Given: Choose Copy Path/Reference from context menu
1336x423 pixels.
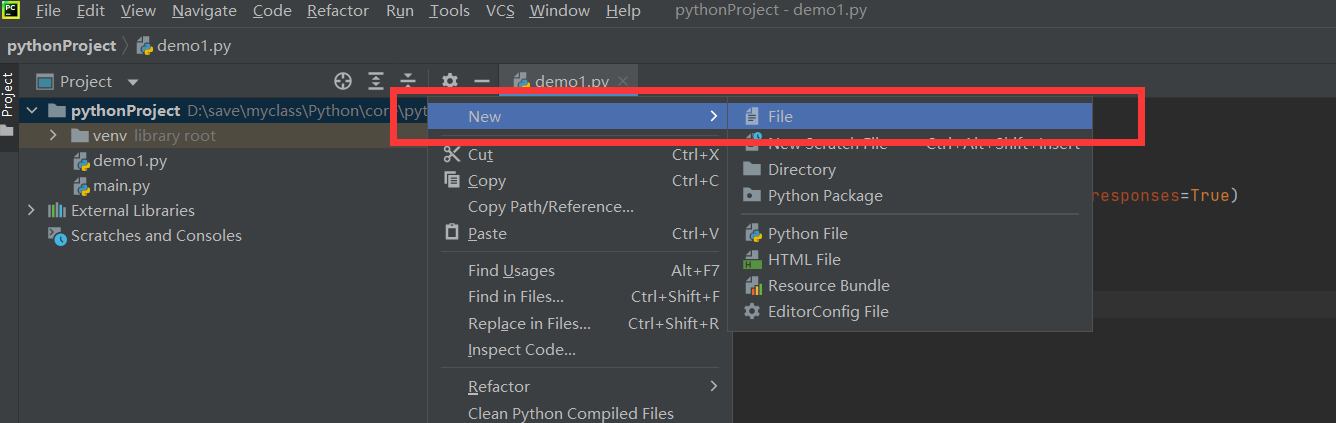Looking at the screenshot, I should coord(579,207).
